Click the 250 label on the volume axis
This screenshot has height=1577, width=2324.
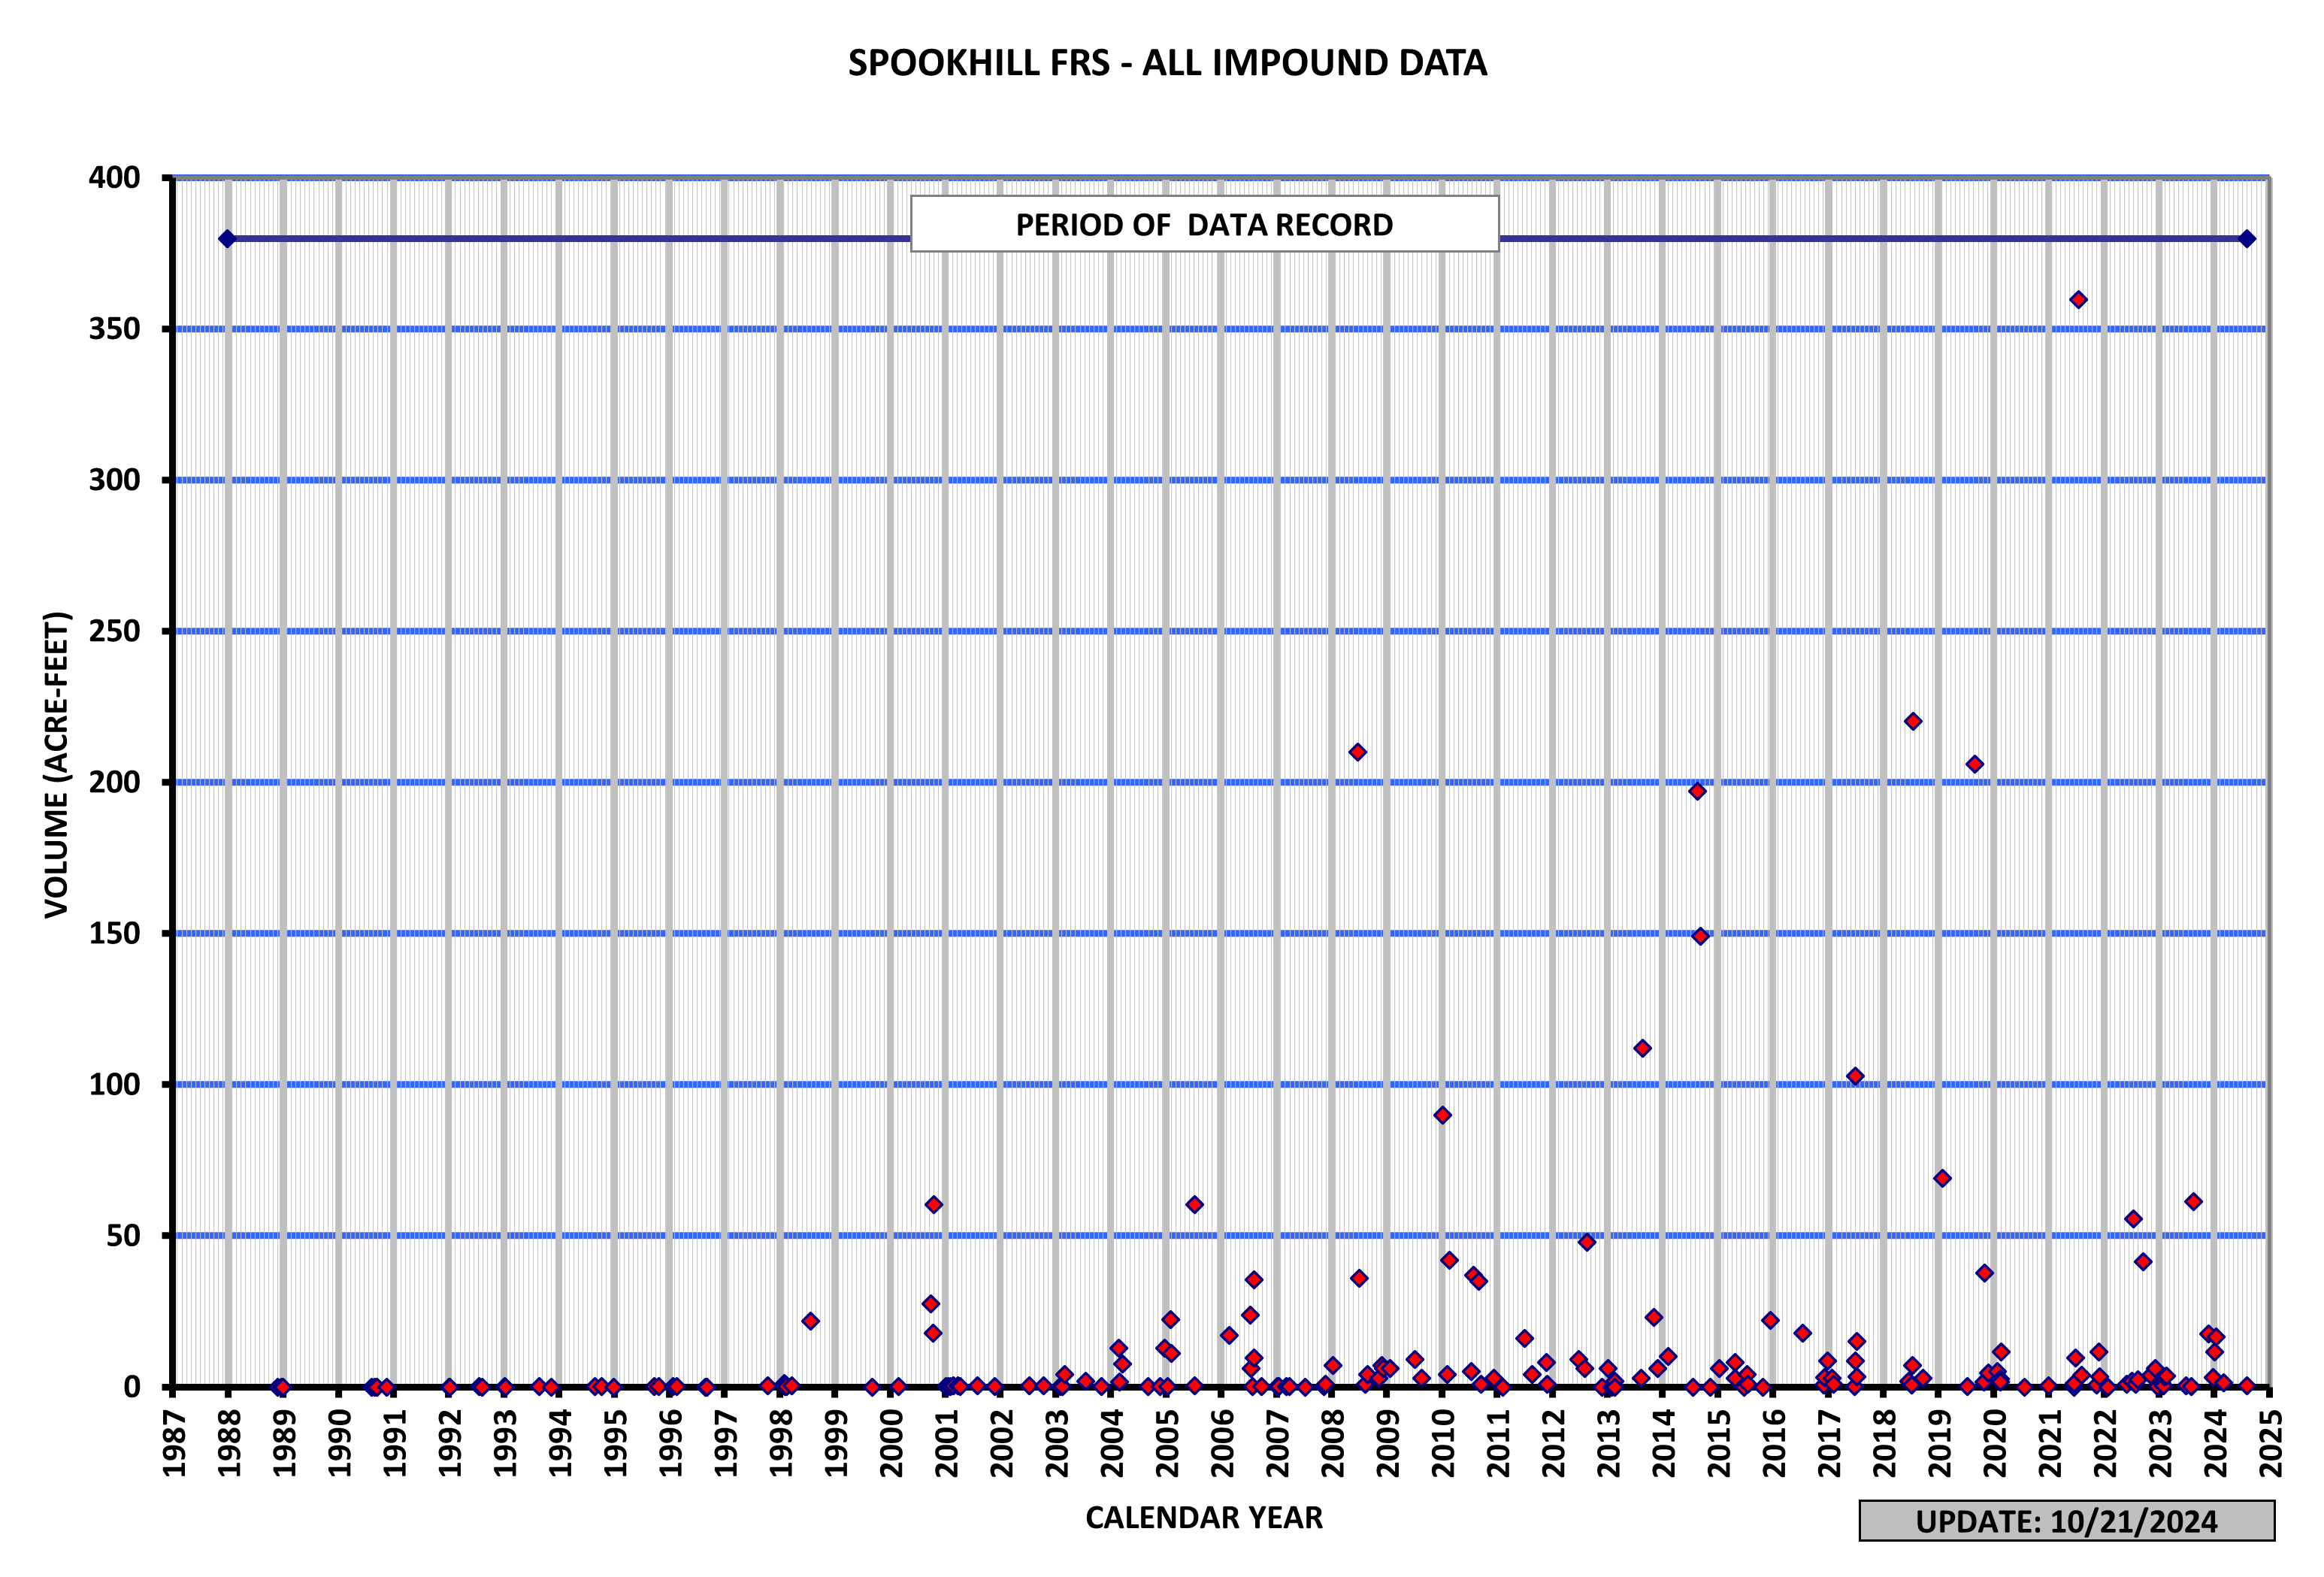(x=115, y=631)
